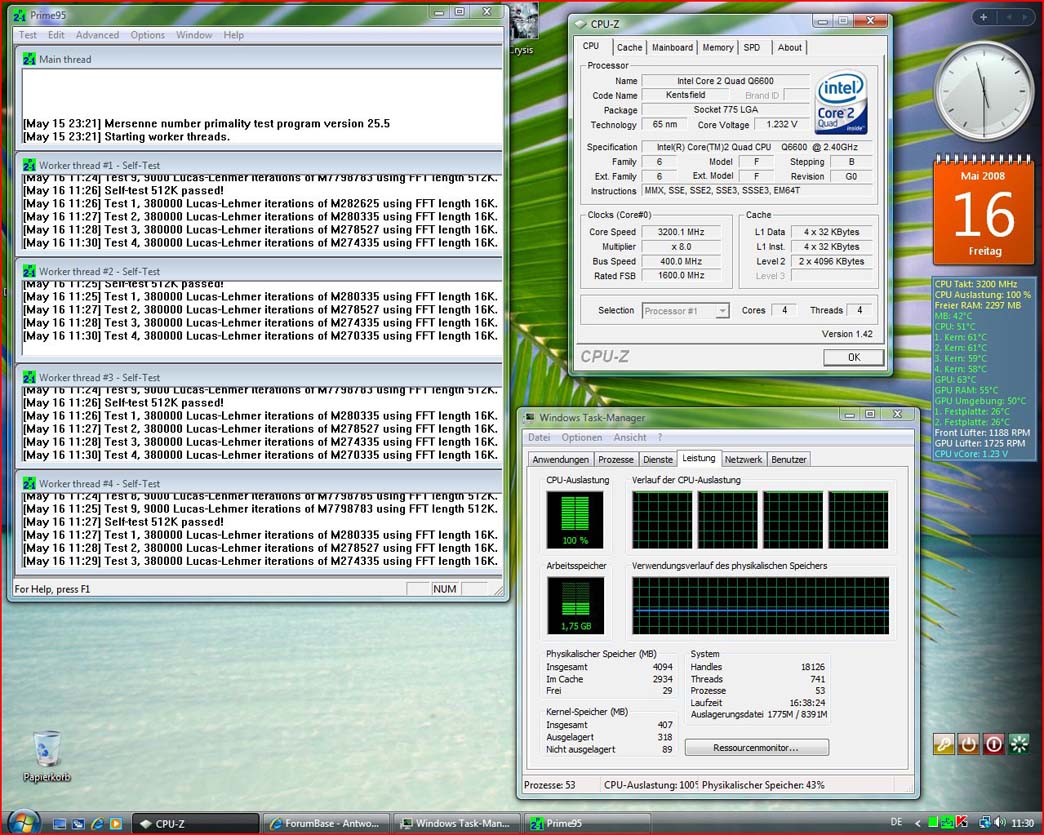Click the yellow key lock gadget icon
The width and height of the screenshot is (1044, 835).
coord(944,744)
